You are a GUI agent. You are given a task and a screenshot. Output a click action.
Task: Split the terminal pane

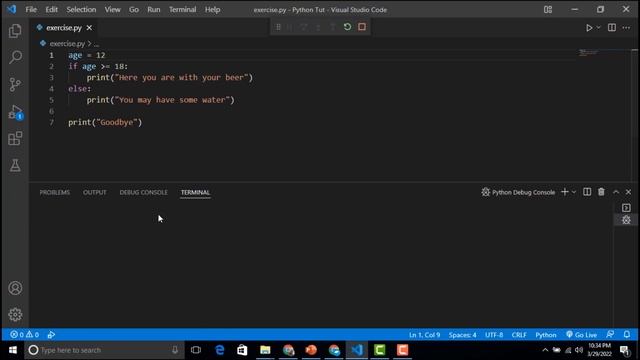point(587,192)
